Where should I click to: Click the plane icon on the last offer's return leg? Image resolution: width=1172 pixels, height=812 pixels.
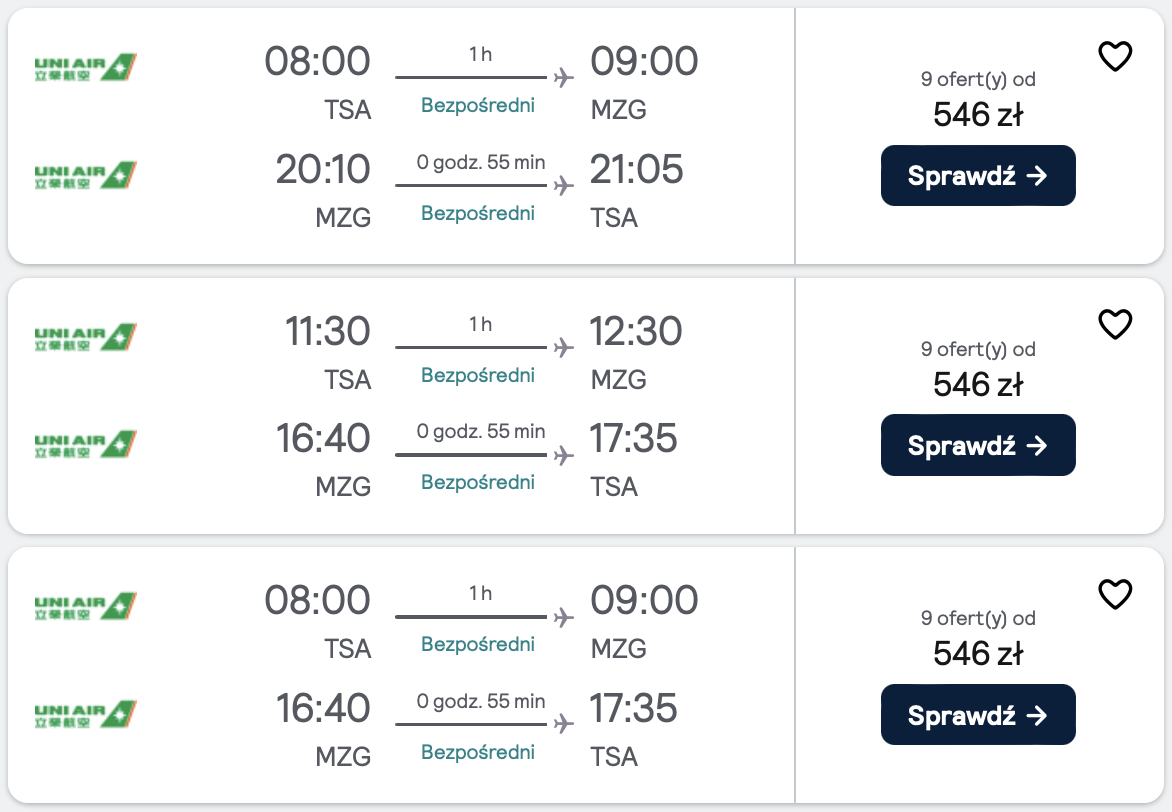pyautogui.click(x=564, y=724)
